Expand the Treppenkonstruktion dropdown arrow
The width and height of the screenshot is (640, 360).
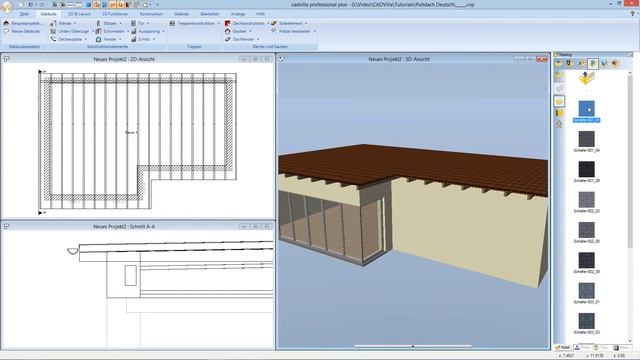tap(218, 23)
